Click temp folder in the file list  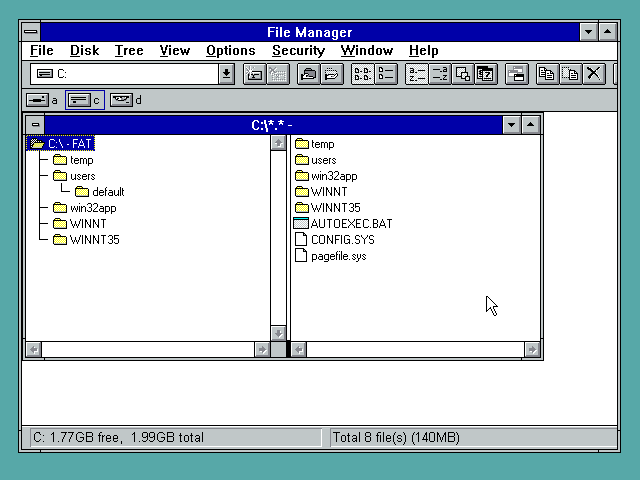(315, 144)
